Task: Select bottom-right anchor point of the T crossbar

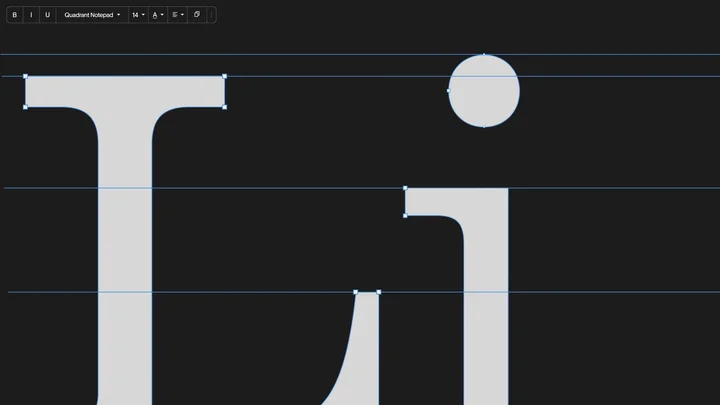Action: [225, 107]
